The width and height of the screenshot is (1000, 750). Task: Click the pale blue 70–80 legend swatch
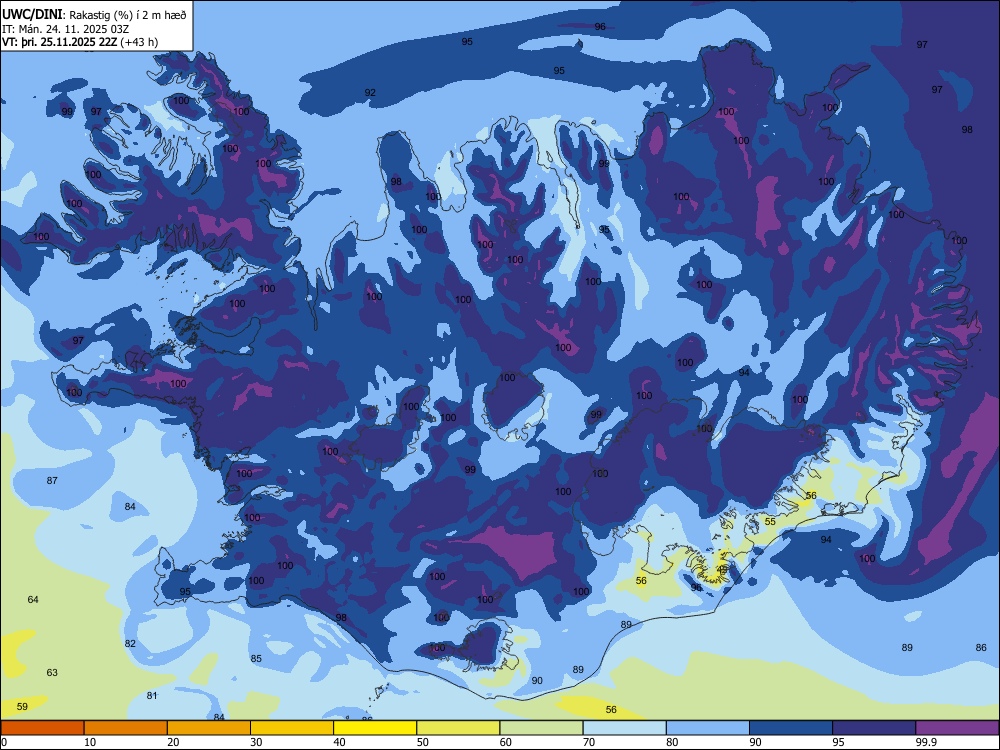(624, 728)
